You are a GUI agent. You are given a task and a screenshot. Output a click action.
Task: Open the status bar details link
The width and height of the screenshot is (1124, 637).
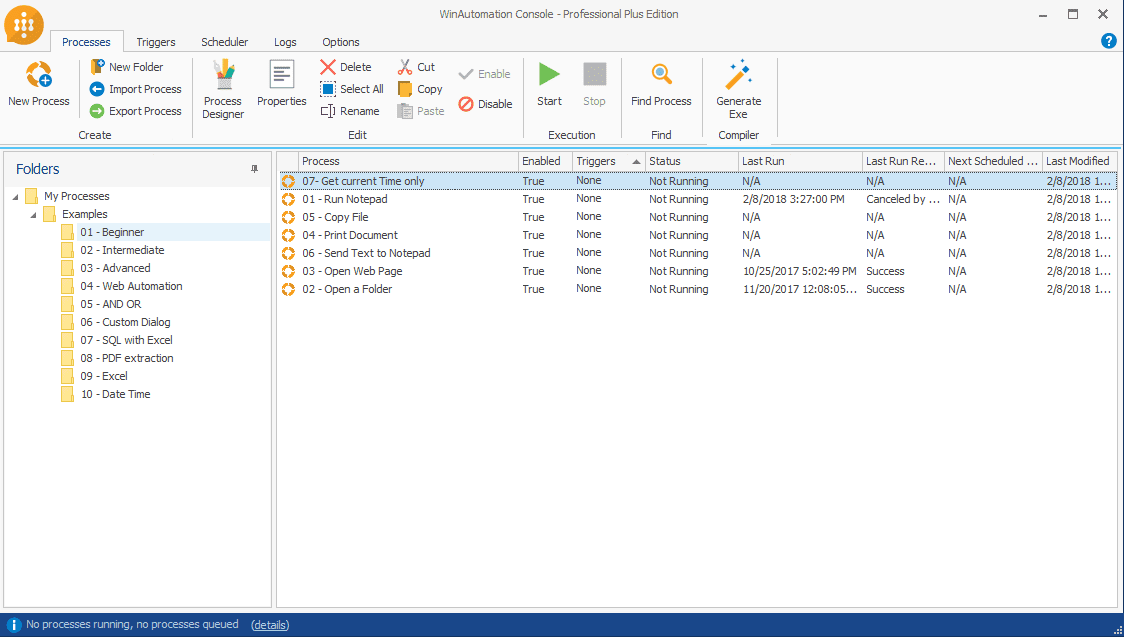point(270,625)
